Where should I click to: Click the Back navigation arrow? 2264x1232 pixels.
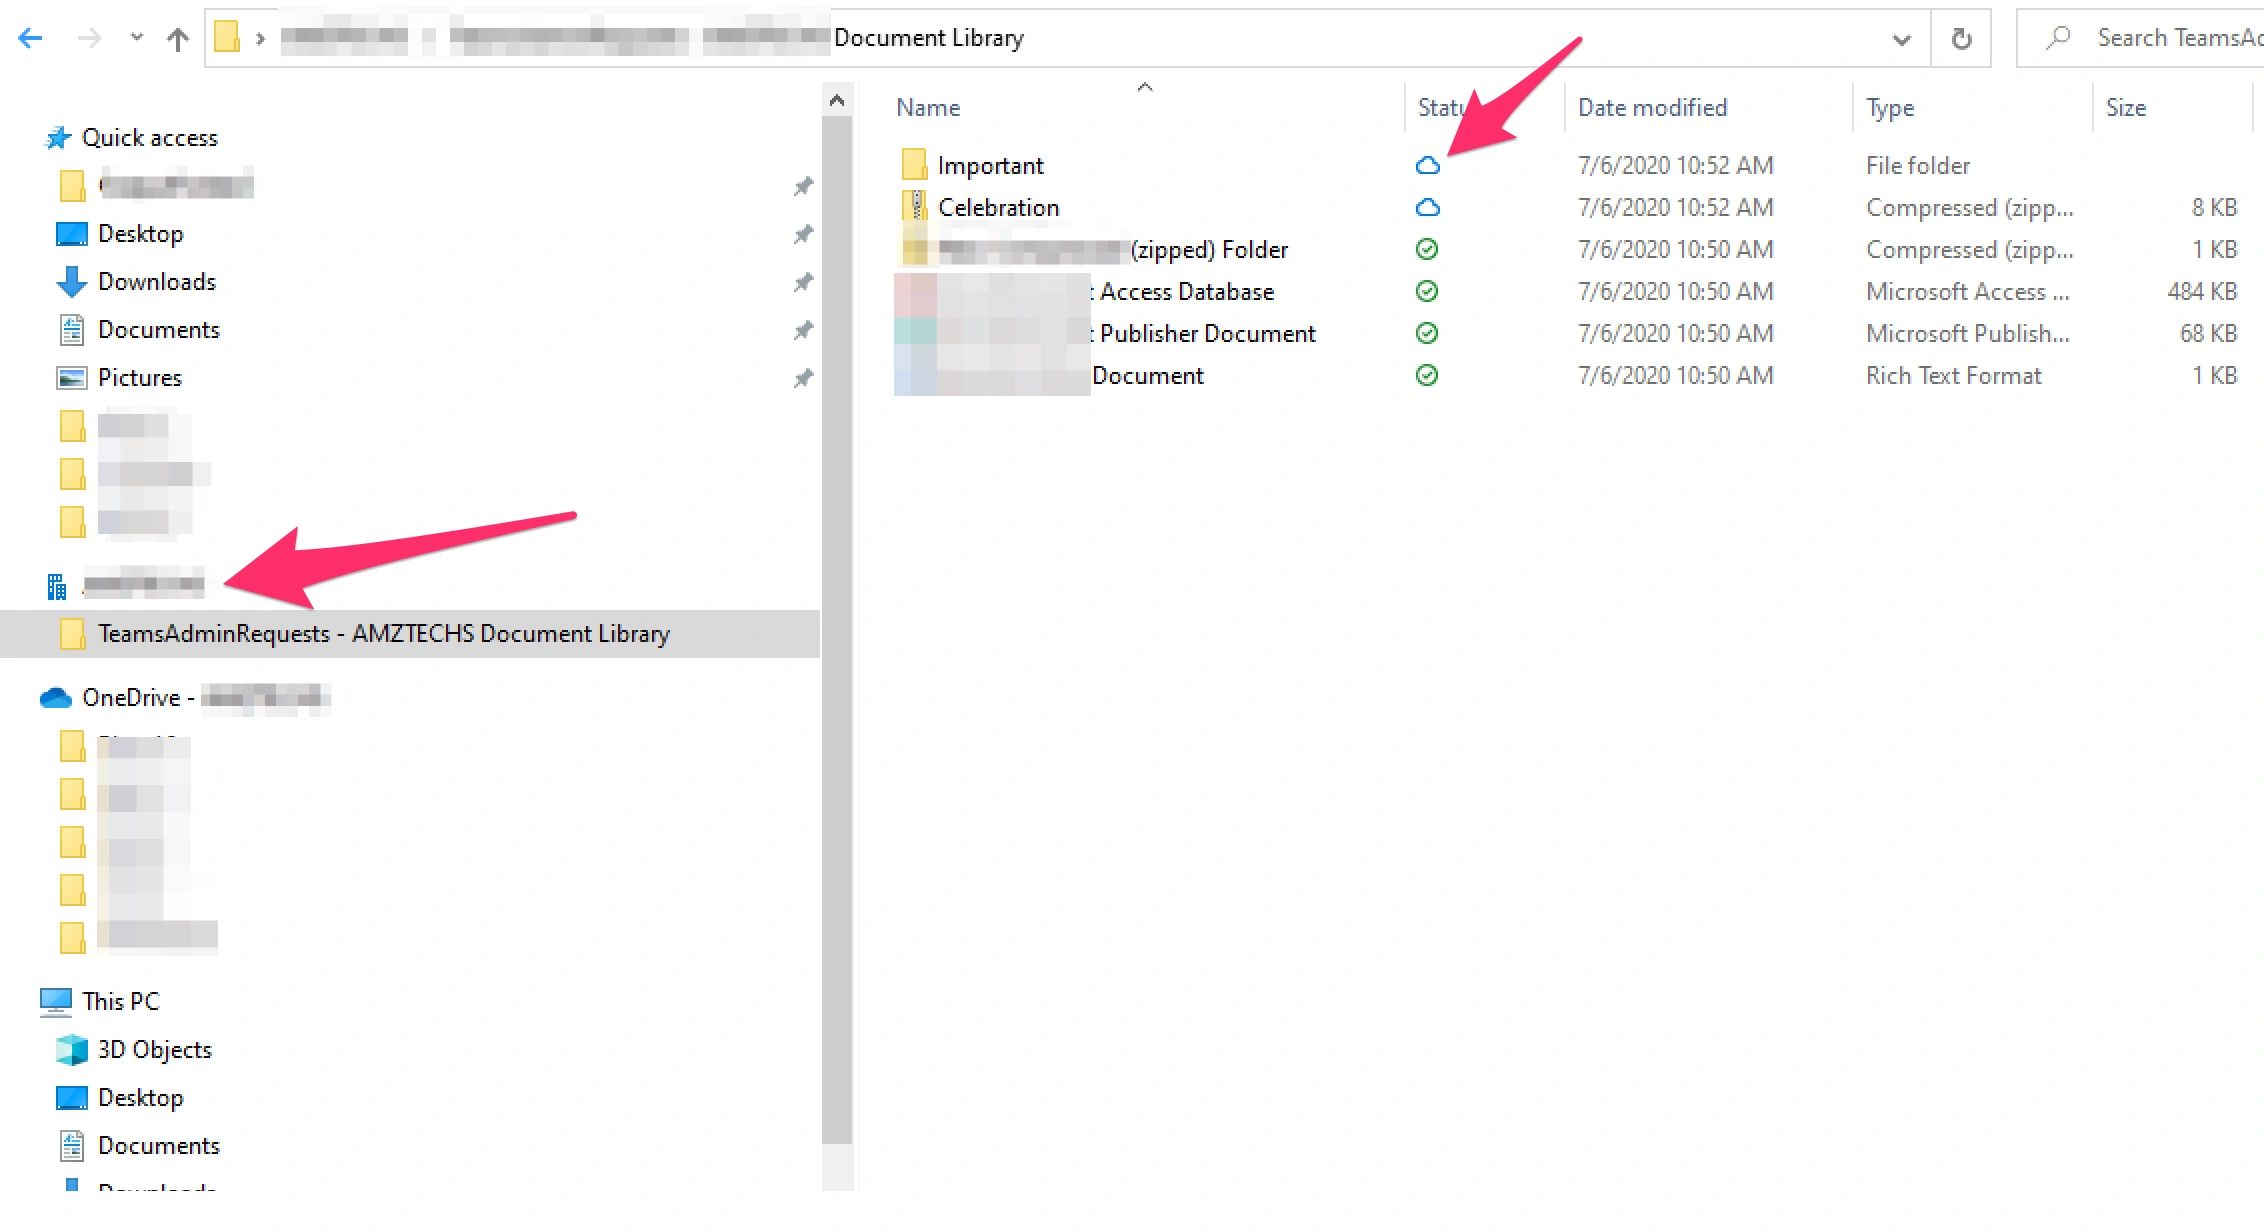(x=31, y=38)
